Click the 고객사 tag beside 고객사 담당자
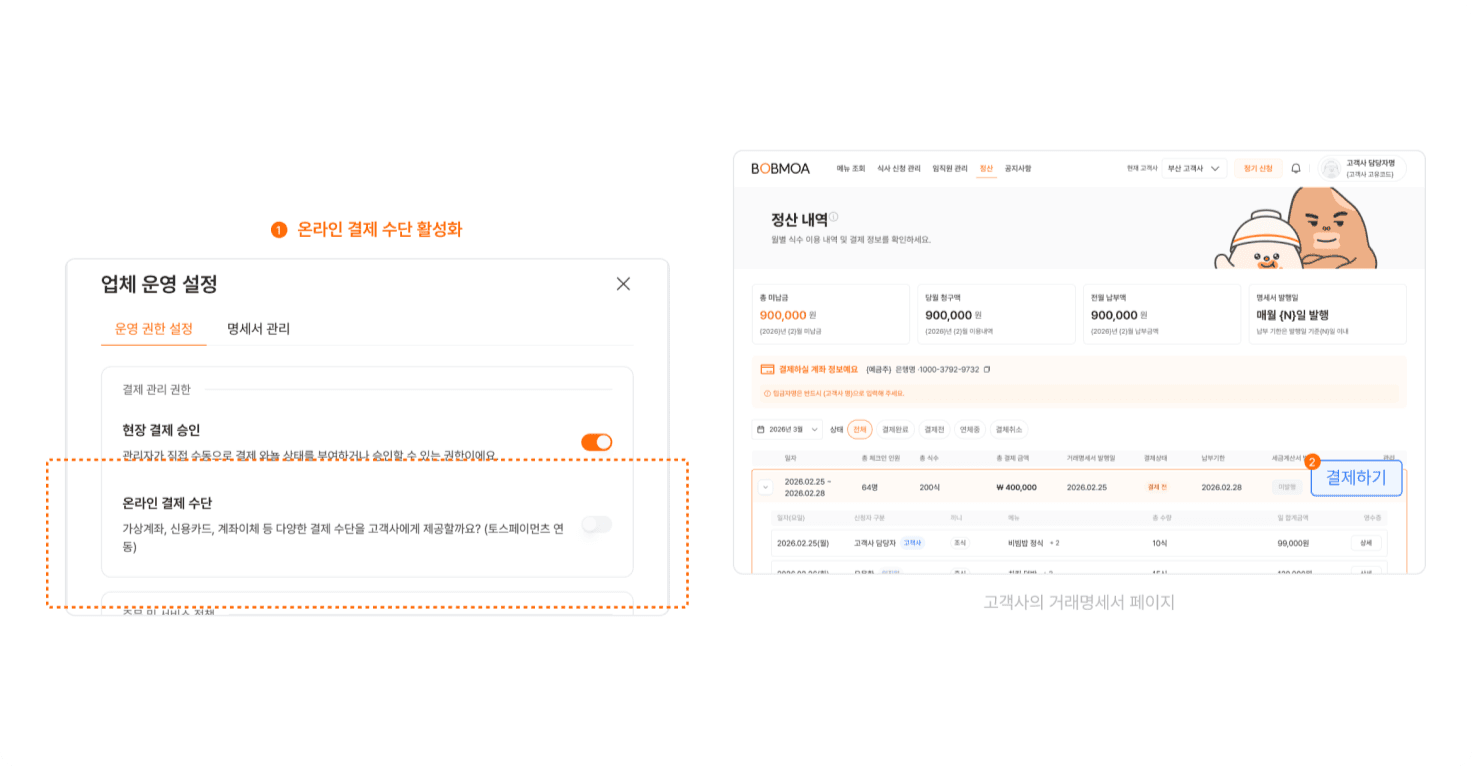Viewport: 1472px width, 768px height. [912, 543]
